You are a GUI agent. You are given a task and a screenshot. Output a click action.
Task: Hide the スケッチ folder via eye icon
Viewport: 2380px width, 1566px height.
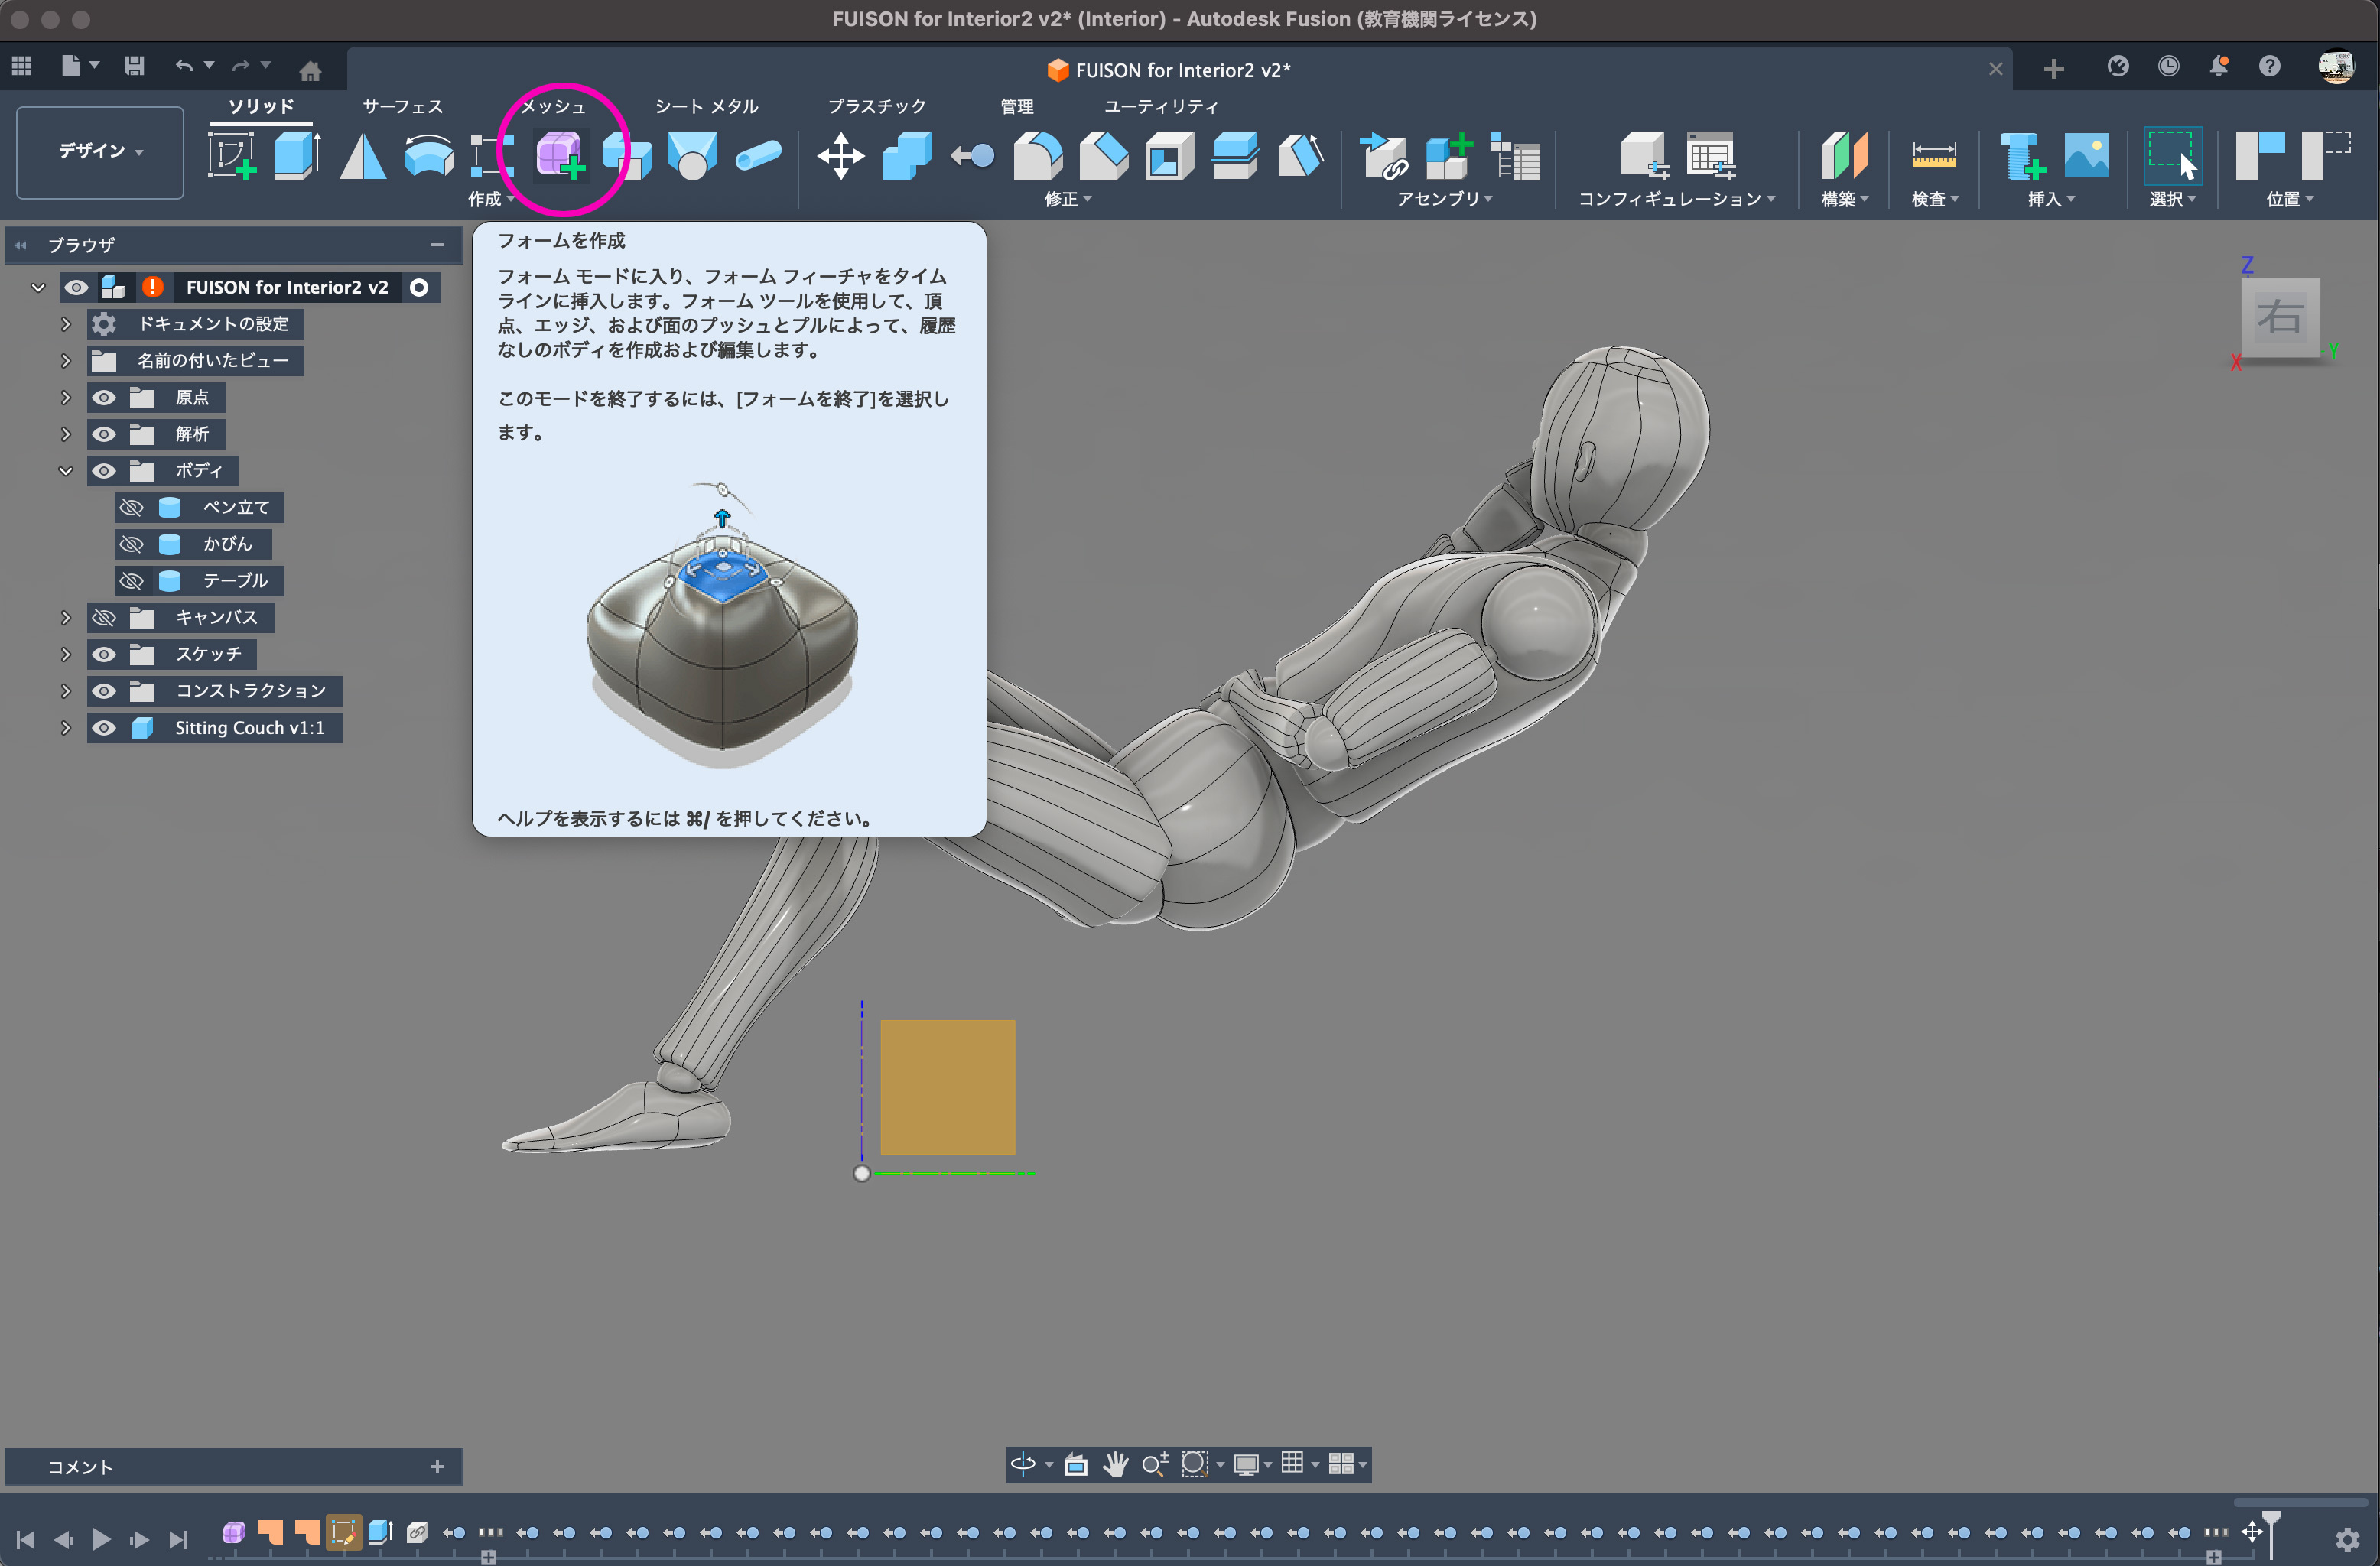point(104,654)
